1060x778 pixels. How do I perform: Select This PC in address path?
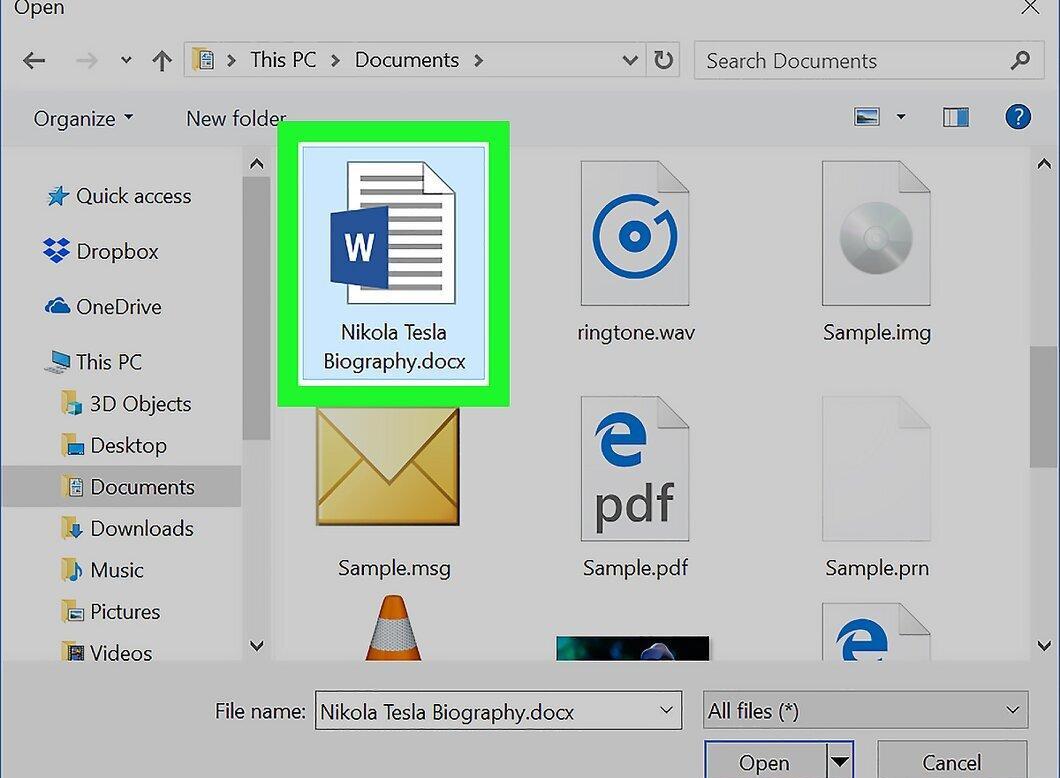[283, 60]
